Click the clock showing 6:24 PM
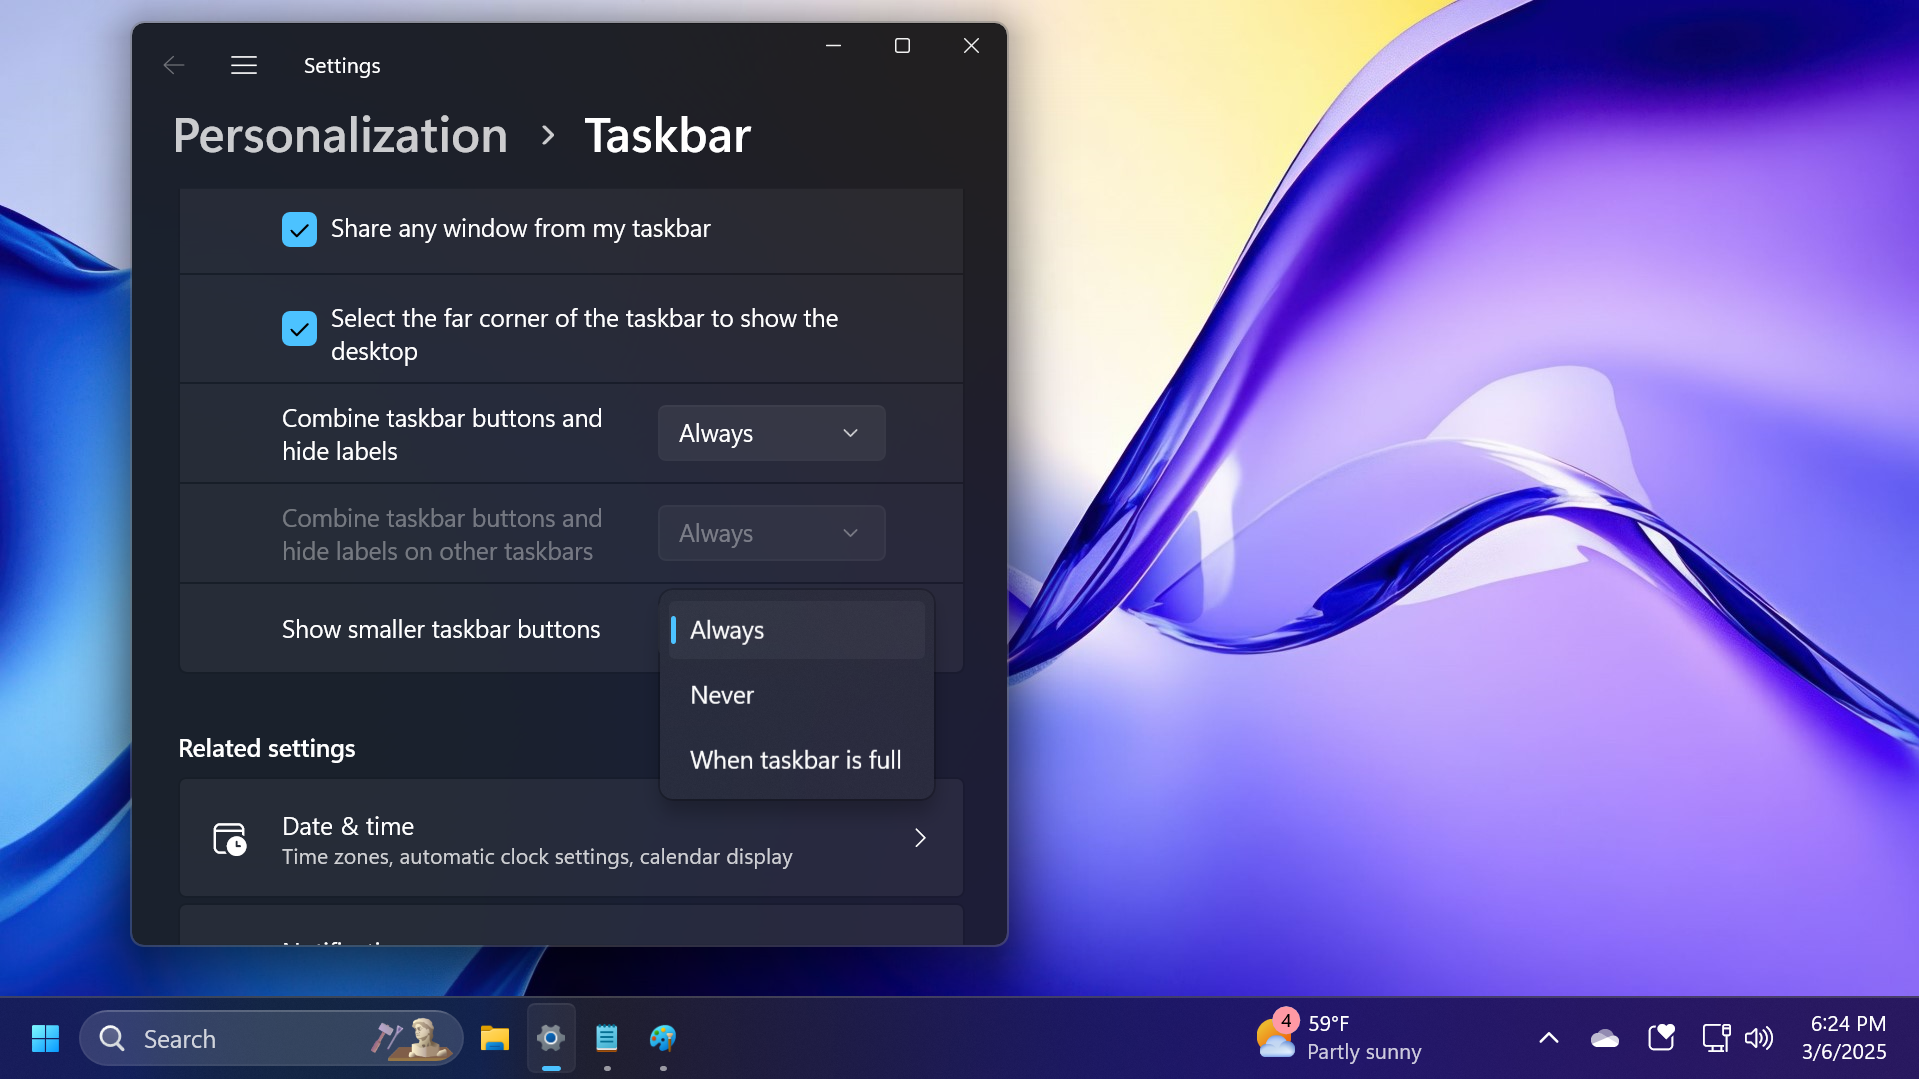 point(1846,1037)
